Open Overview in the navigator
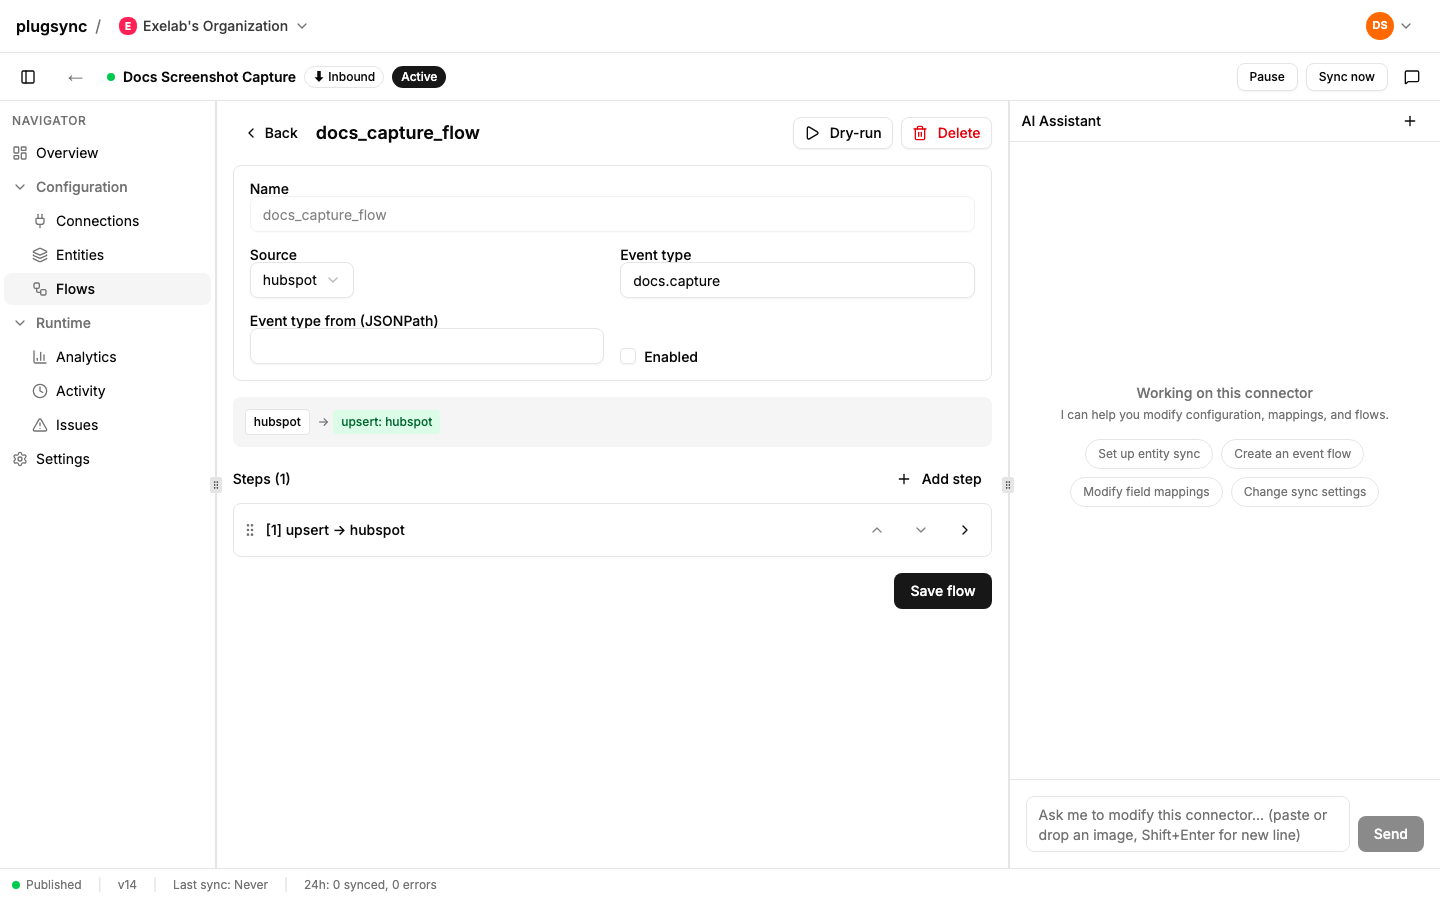The image size is (1440, 900). click(108, 153)
